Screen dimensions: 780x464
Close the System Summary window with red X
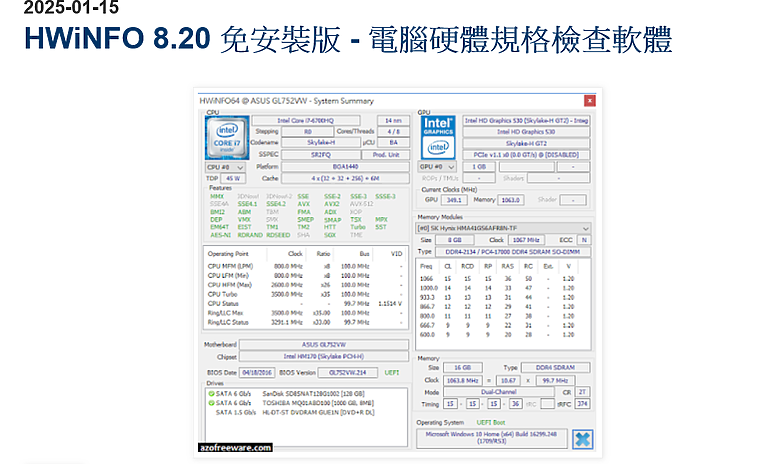(x=589, y=101)
